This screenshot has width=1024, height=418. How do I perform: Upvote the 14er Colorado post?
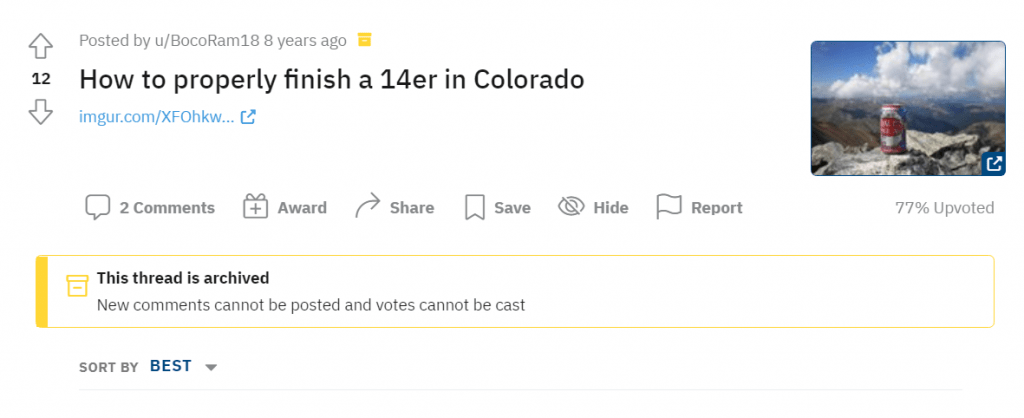(40, 46)
